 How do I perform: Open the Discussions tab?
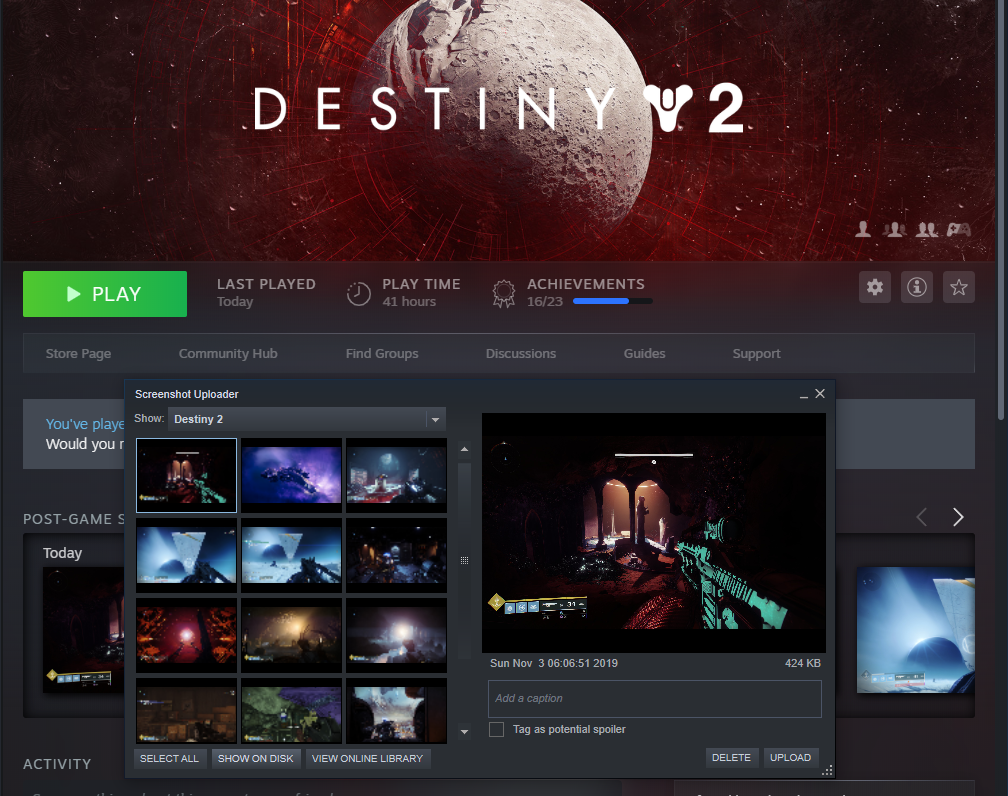click(x=521, y=354)
